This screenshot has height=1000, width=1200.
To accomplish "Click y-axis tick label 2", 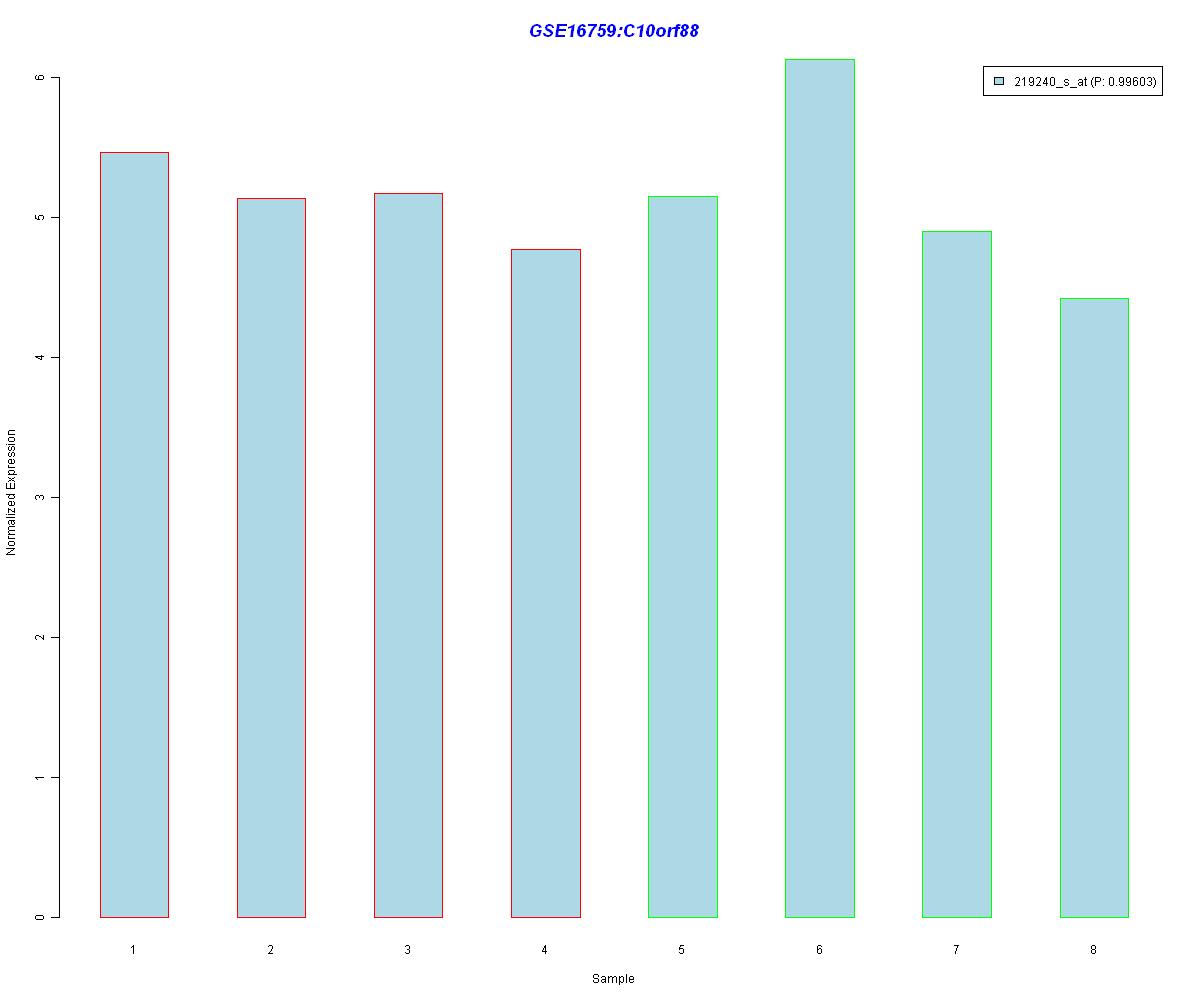I will click(x=40, y=637).
